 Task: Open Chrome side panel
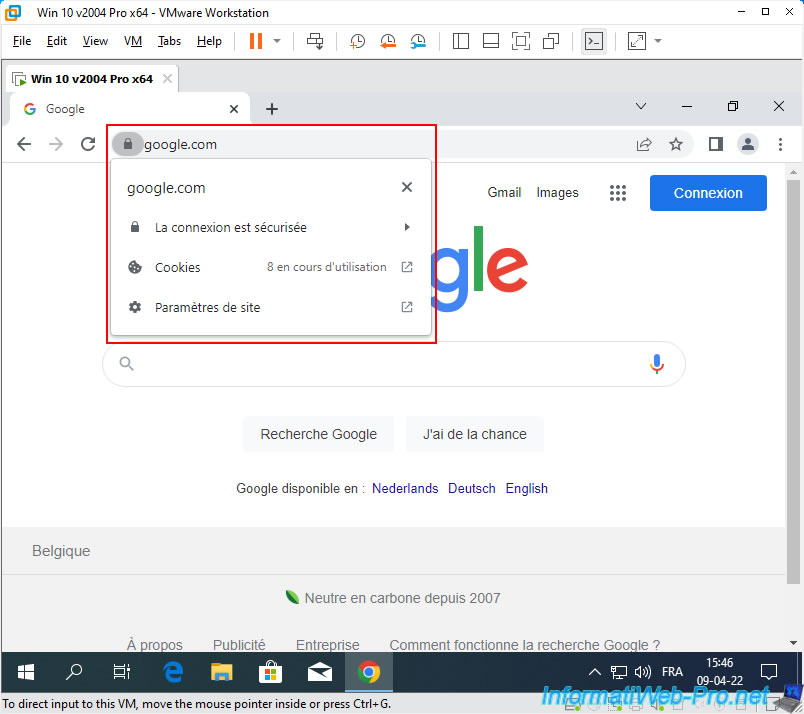pyautogui.click(x=716, y=145)
